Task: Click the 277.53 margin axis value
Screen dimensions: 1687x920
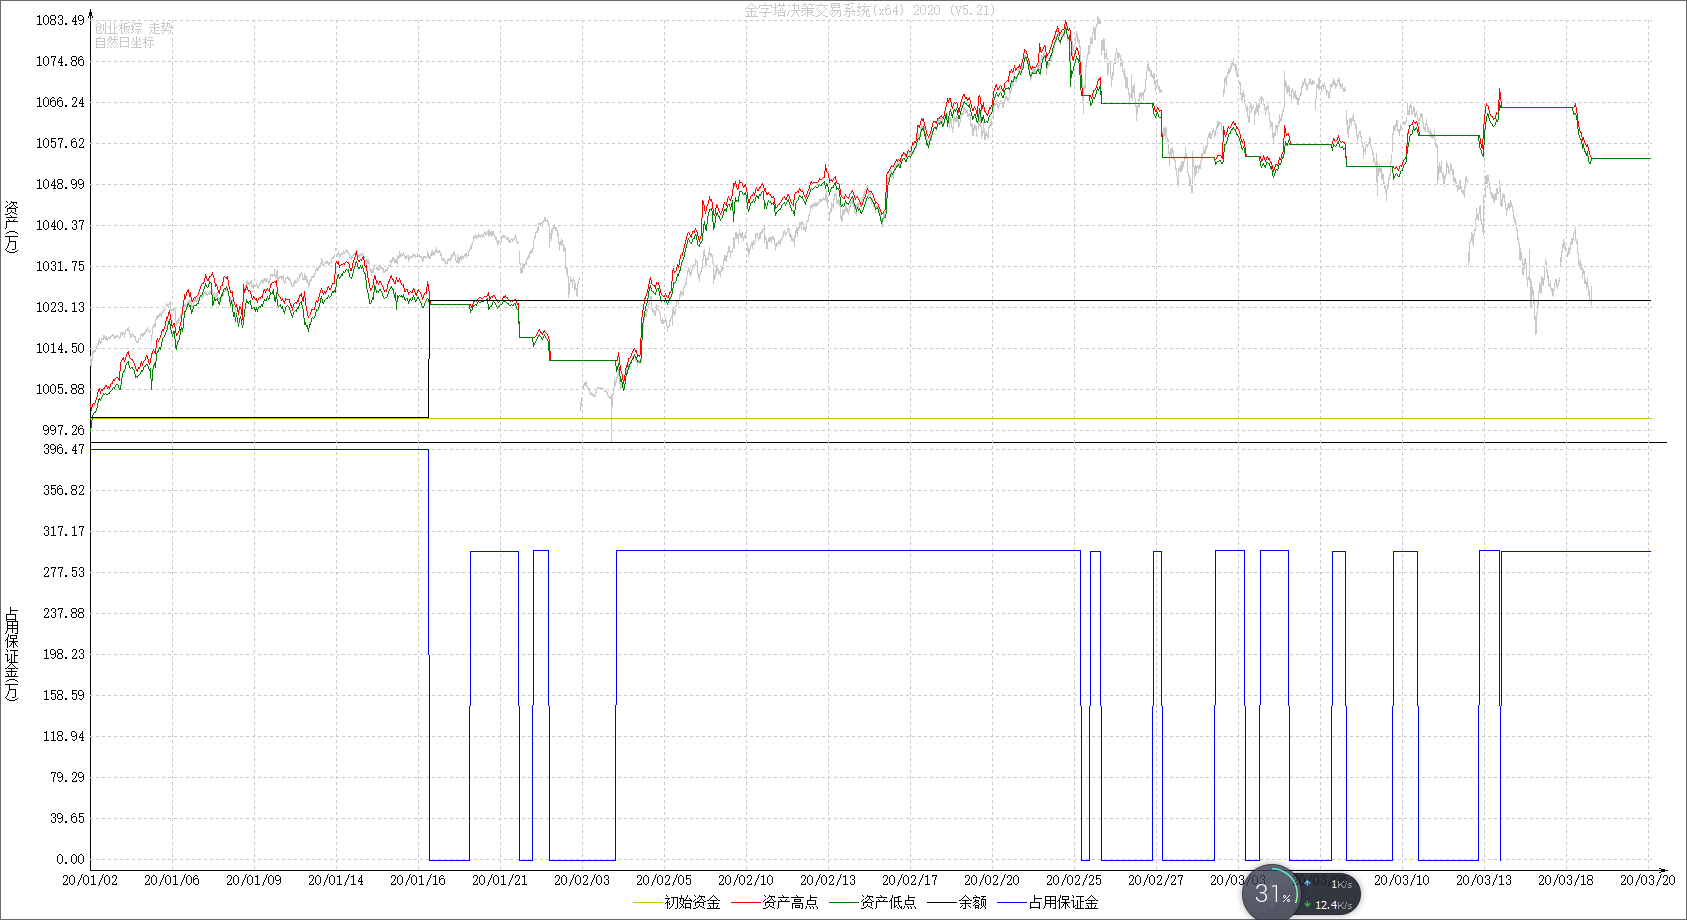Action: pos(63,572)
